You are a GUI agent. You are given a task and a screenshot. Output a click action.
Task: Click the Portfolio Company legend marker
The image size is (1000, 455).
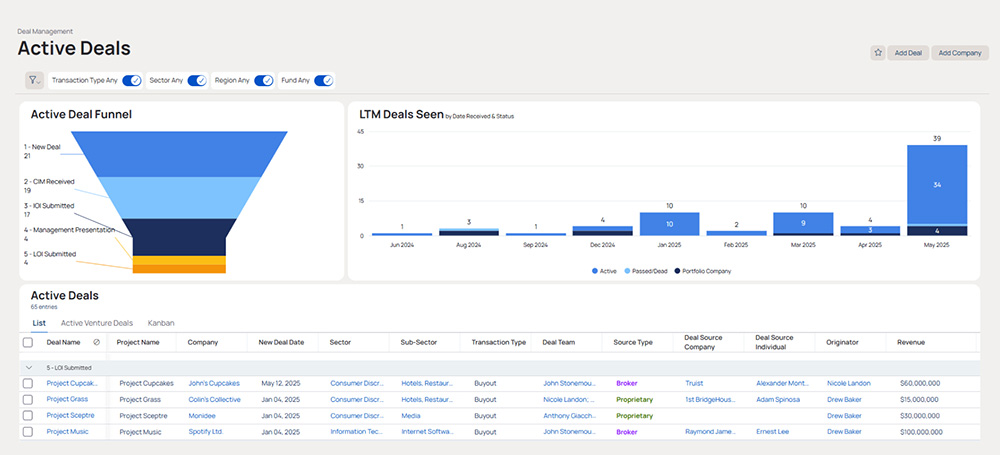tap(677, 271)
